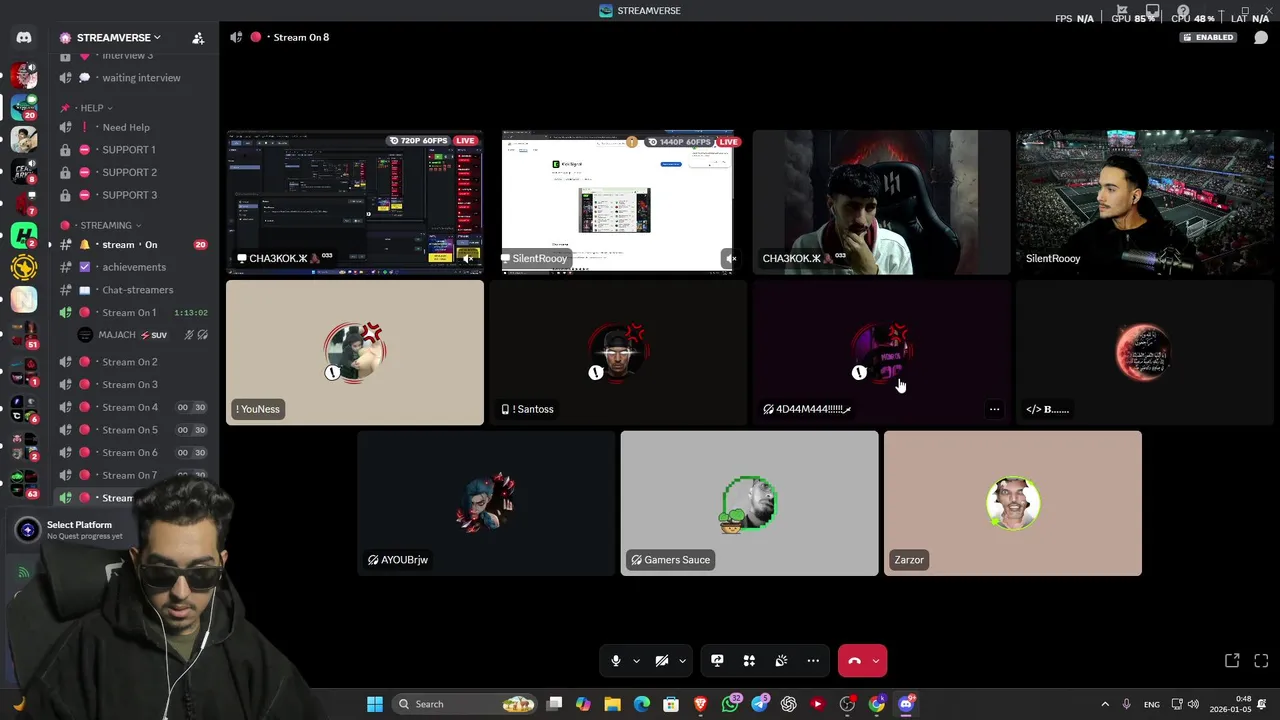Screen dimensions: 1280x720
Task: Speaker icon beside Stream On 8 title
Action: [x=236, y=38]
